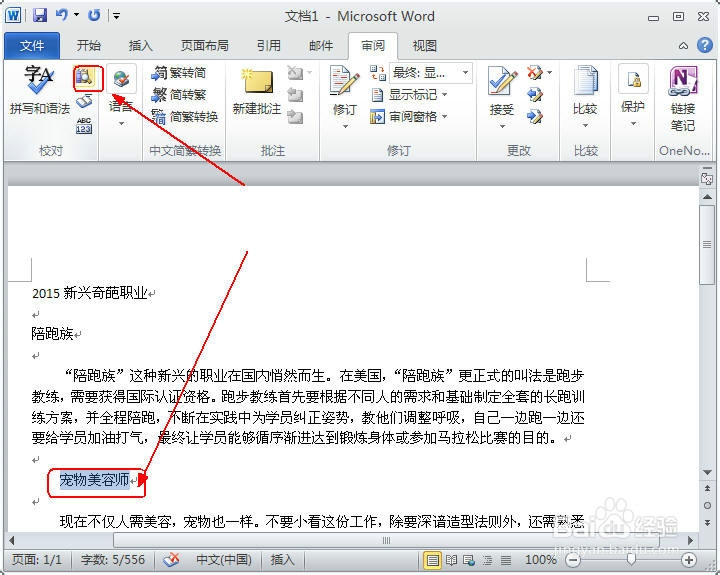Expand the 接受 dropdown arrow
Screen dimensions: 720x575
pos(502,125)
